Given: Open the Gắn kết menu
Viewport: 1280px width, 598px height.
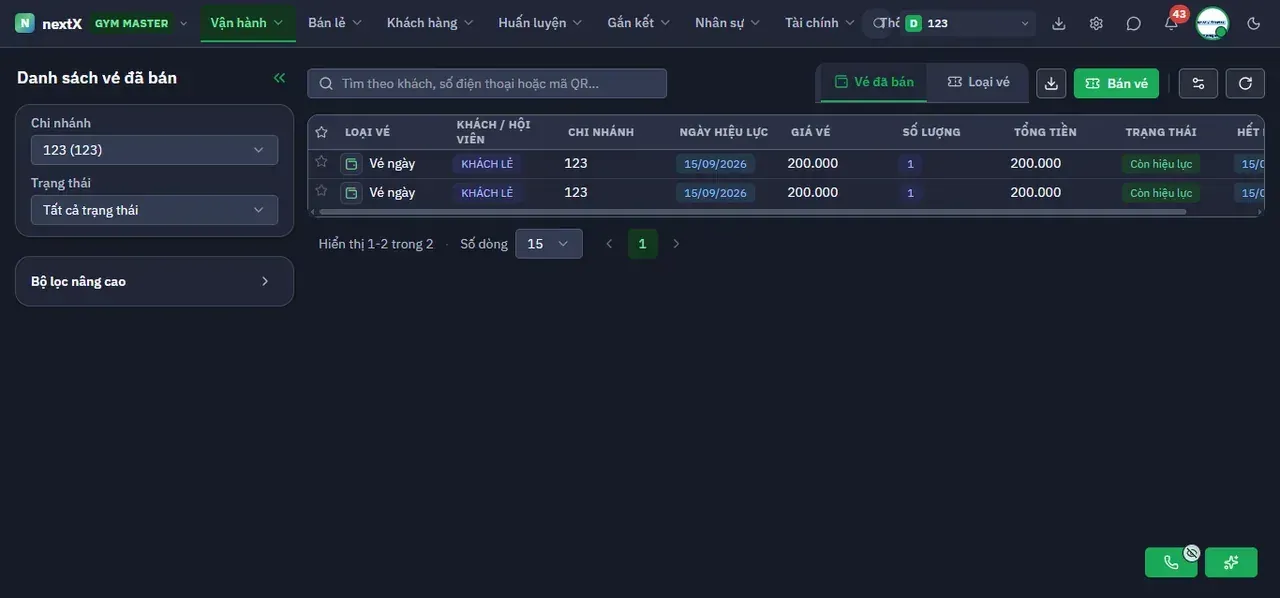Looking at the screenshot, I should pyautogui.click(x=639, y=23).
